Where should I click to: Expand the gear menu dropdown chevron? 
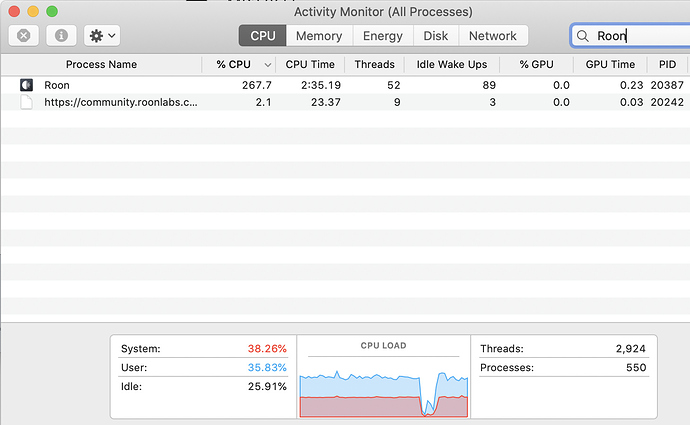(112, 36)
